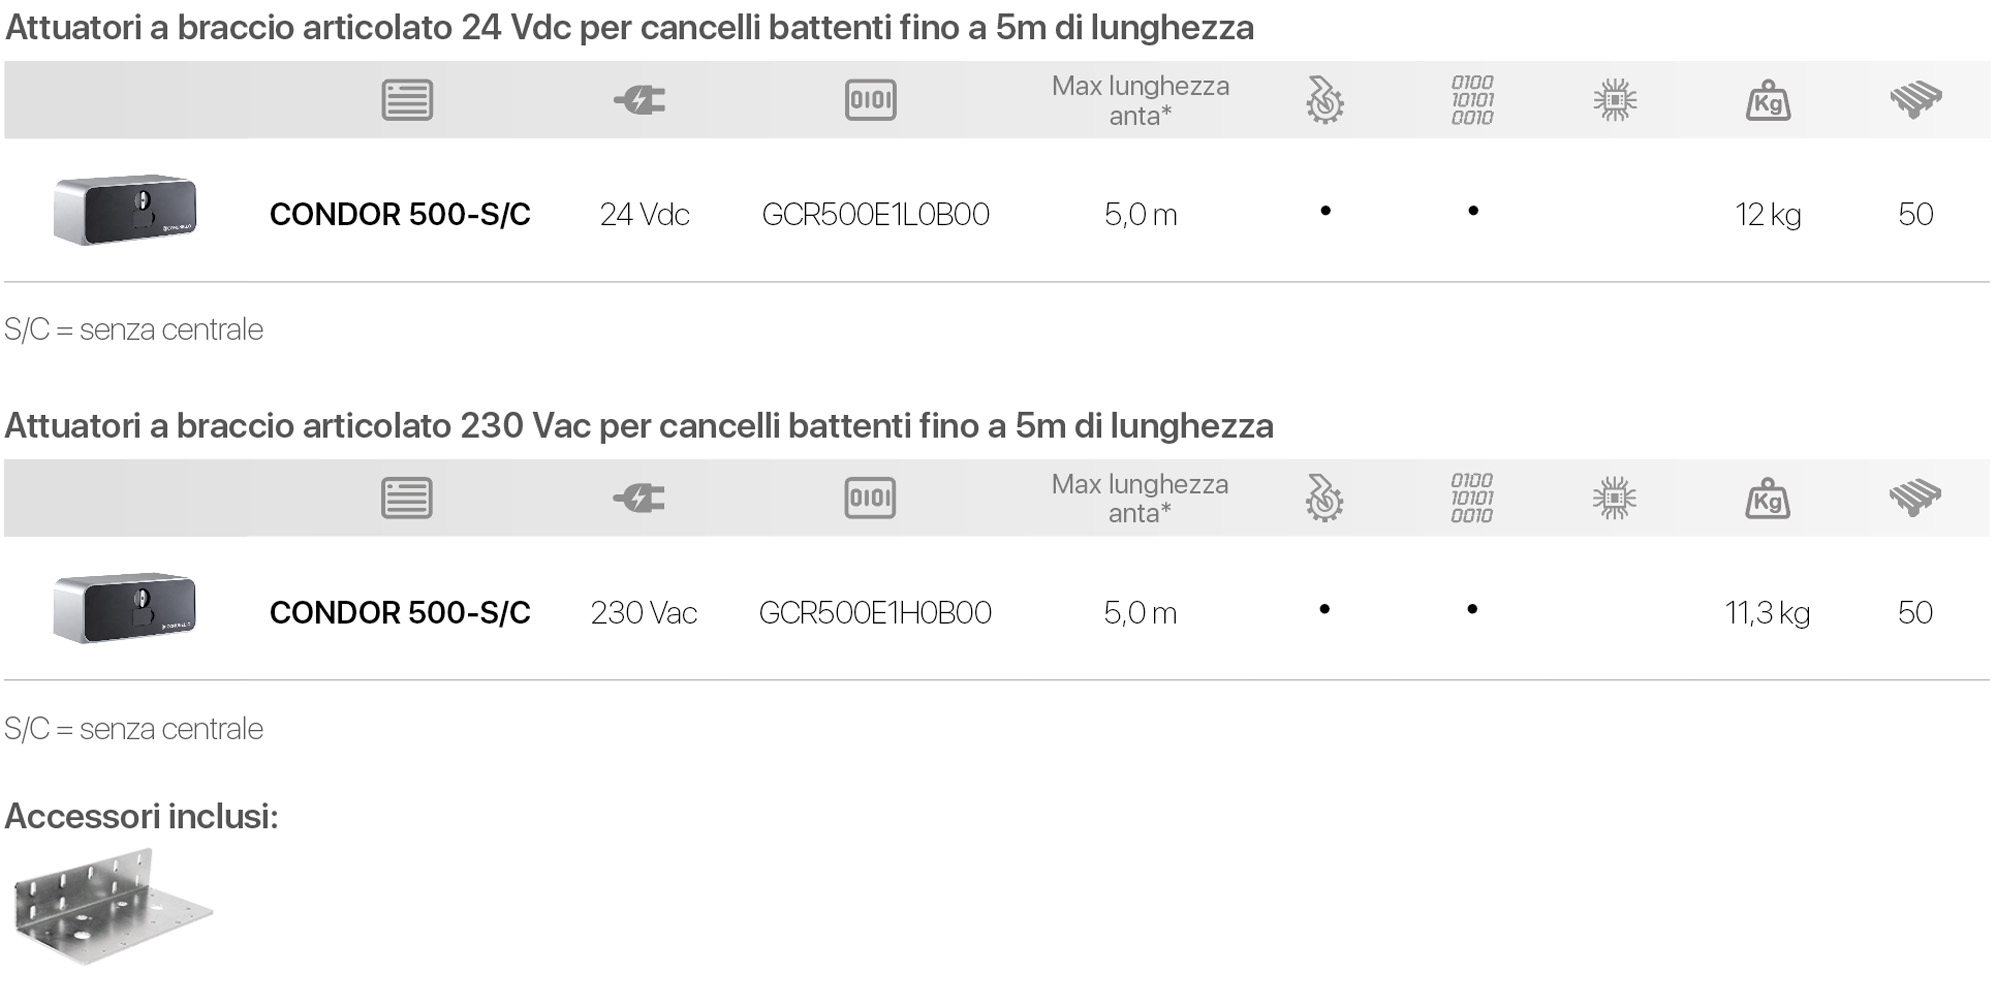Click the CONDOR 500-S/C name in 230 Vac row
1996x992 pixels.
click(x=400, y=612)
